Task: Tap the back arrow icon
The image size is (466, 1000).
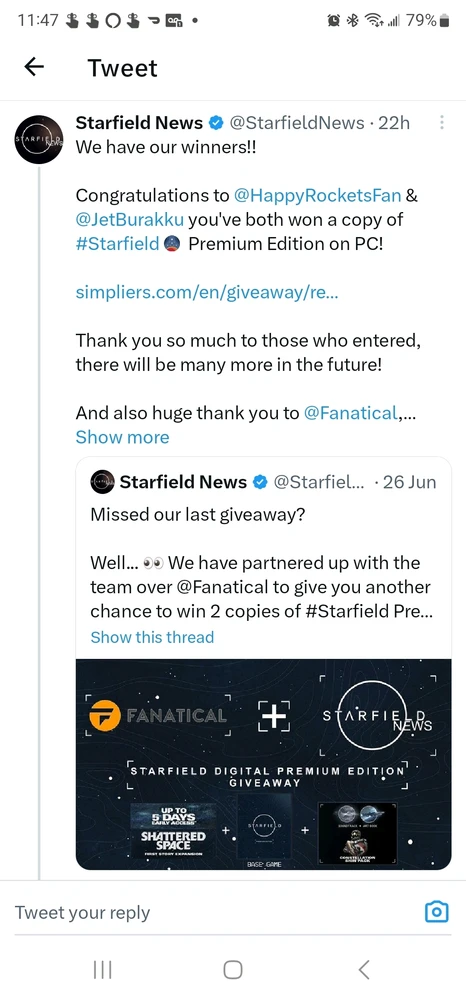Action: coord(34,67)
